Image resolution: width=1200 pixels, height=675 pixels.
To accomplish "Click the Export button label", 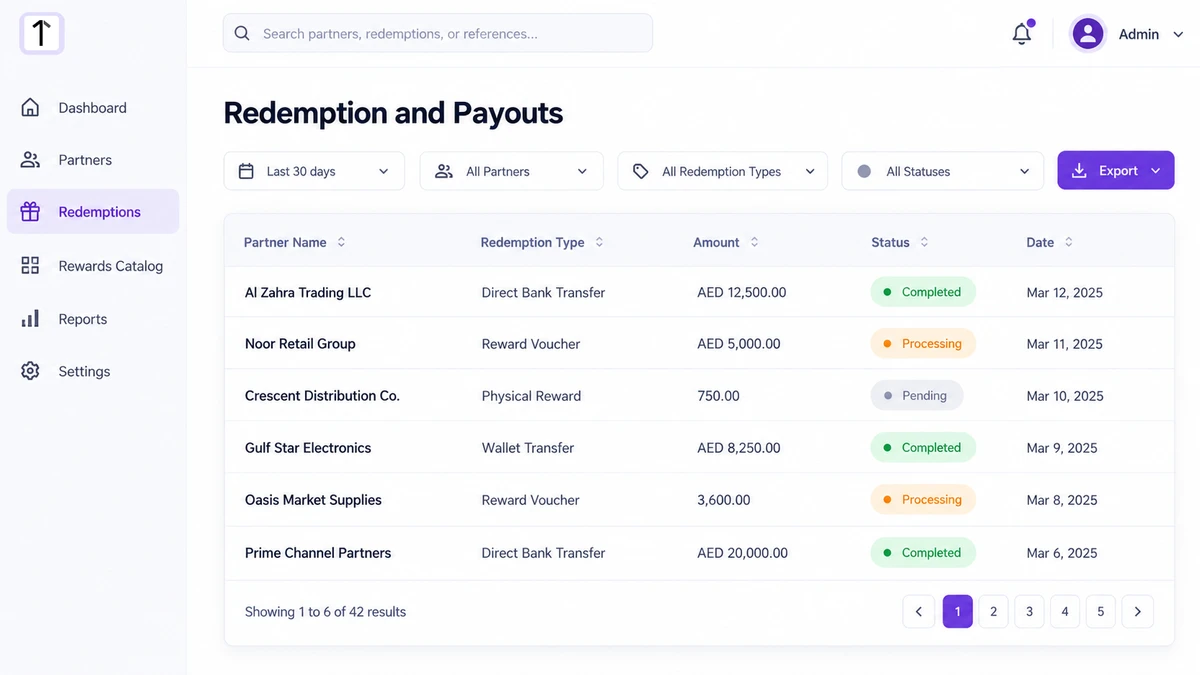I will click(x=1118, y=171).
